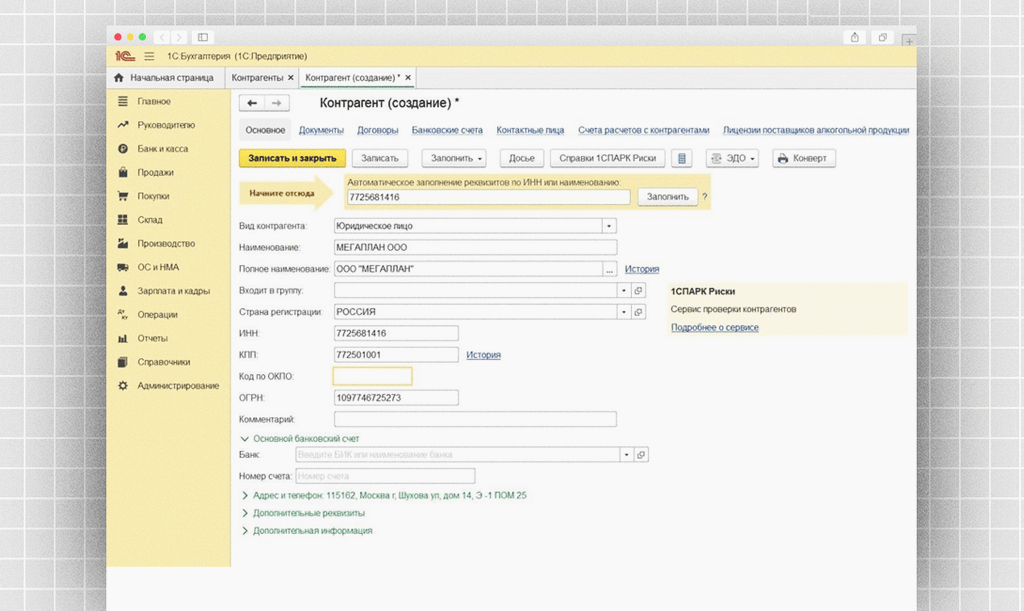Click the Код по ОКПО input field
Screen dimensions: 1024x611
[x=372, y=376]
